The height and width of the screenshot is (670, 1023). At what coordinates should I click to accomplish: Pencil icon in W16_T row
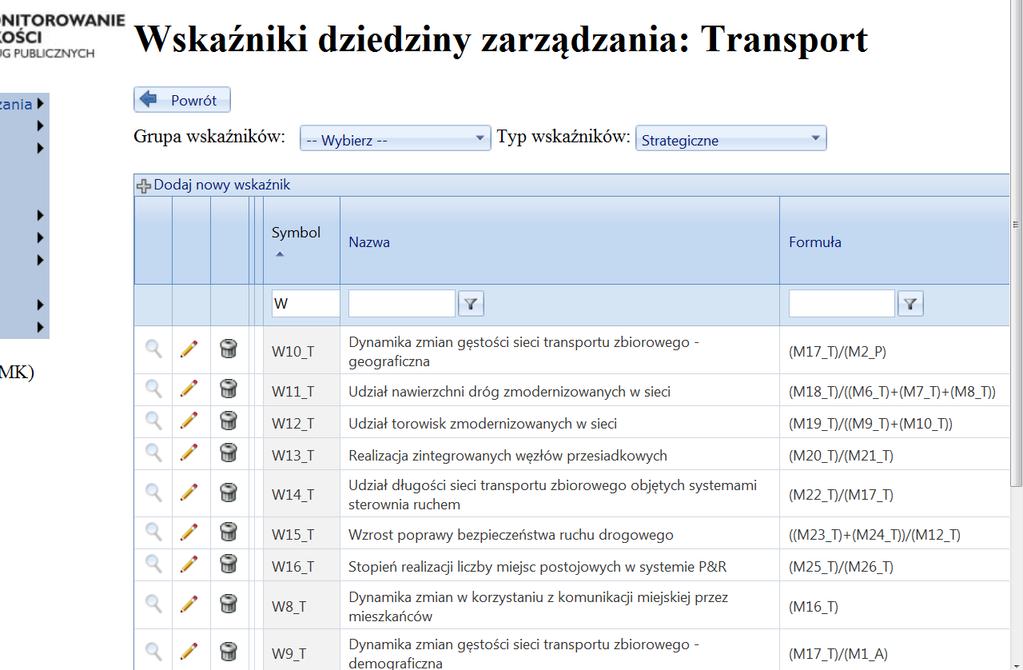[x=189, y=564]
